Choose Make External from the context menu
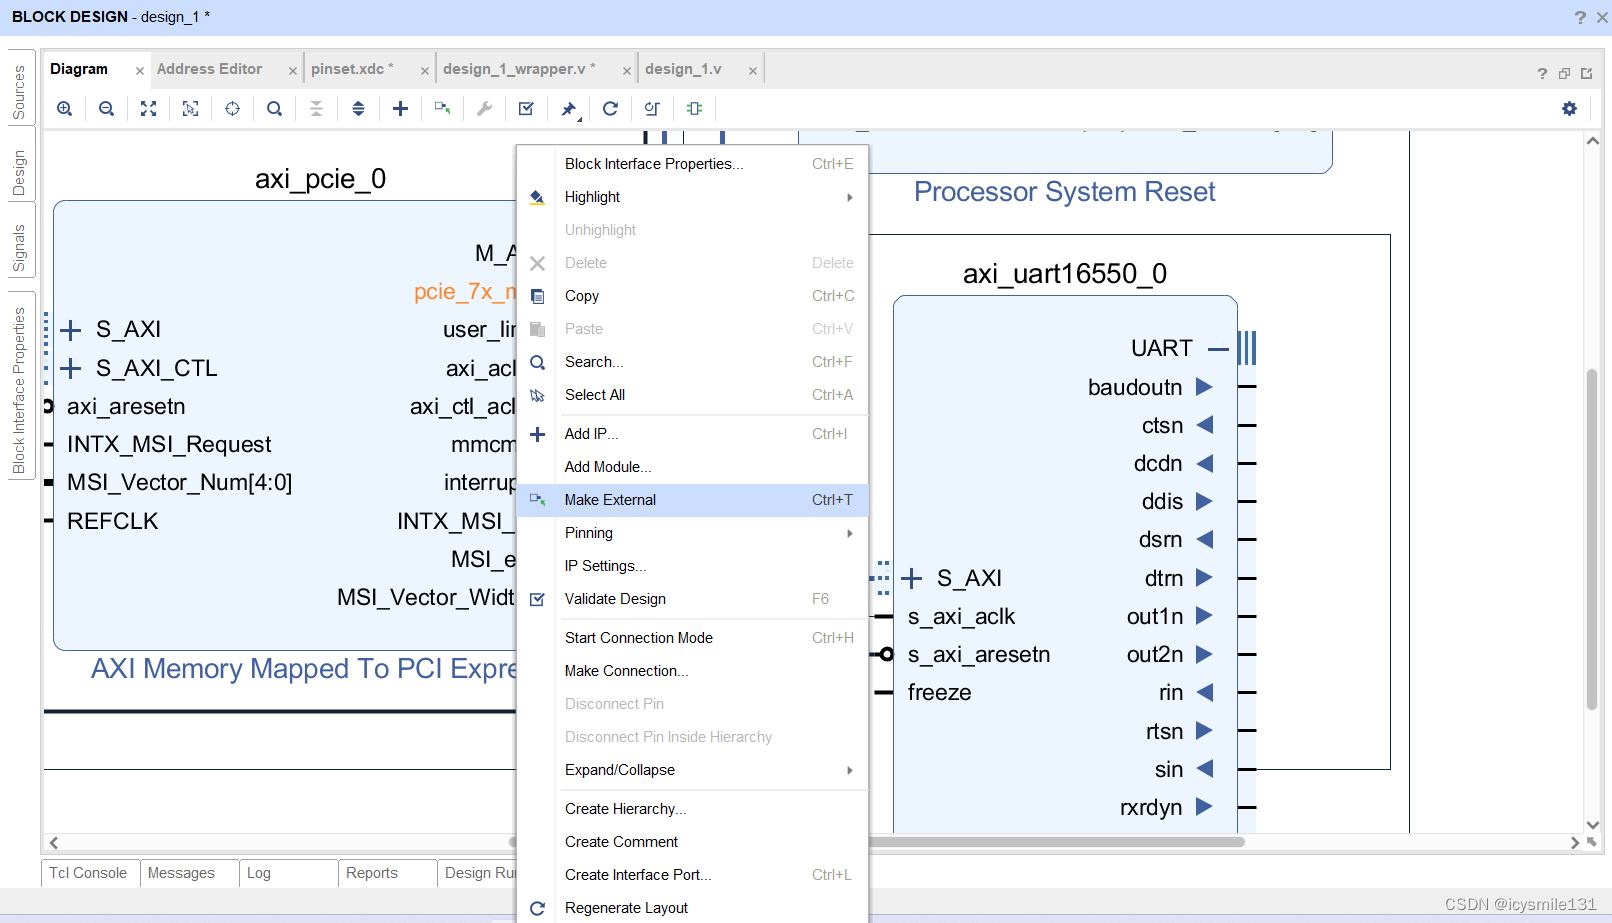1612x923 pixels. [610, 499]
